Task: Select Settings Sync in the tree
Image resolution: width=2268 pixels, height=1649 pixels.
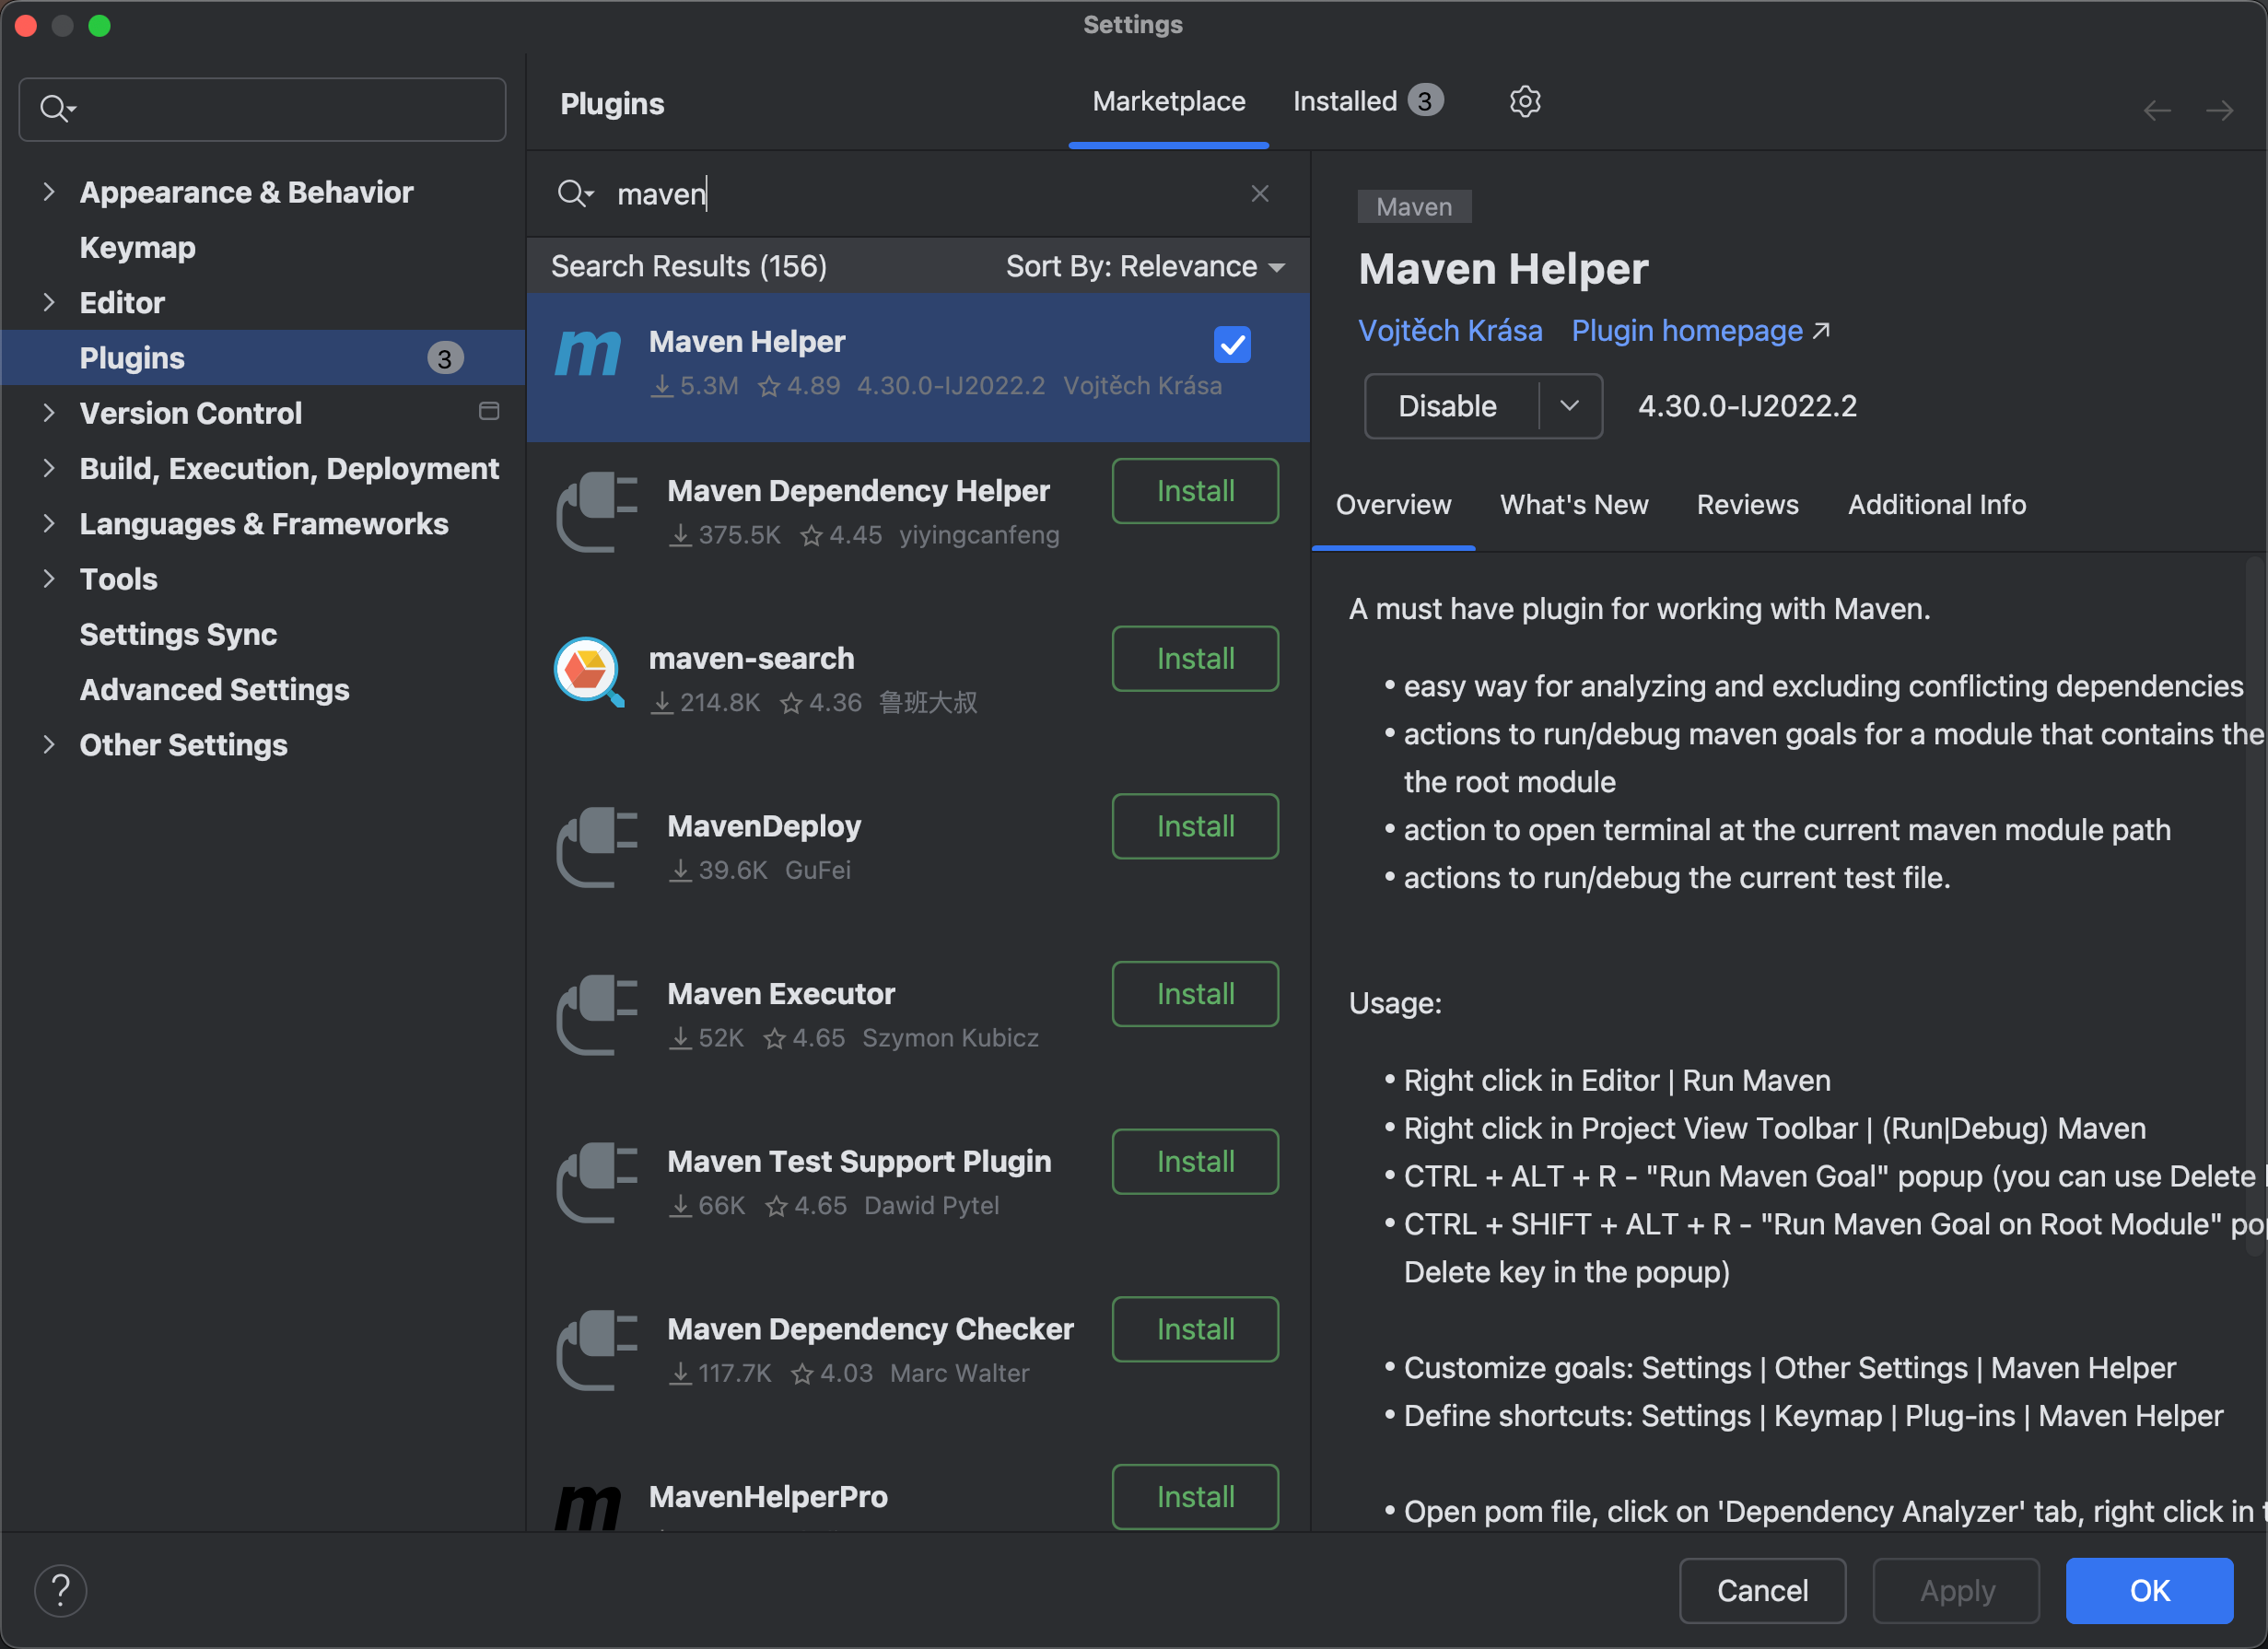Action: pos(178,634)
